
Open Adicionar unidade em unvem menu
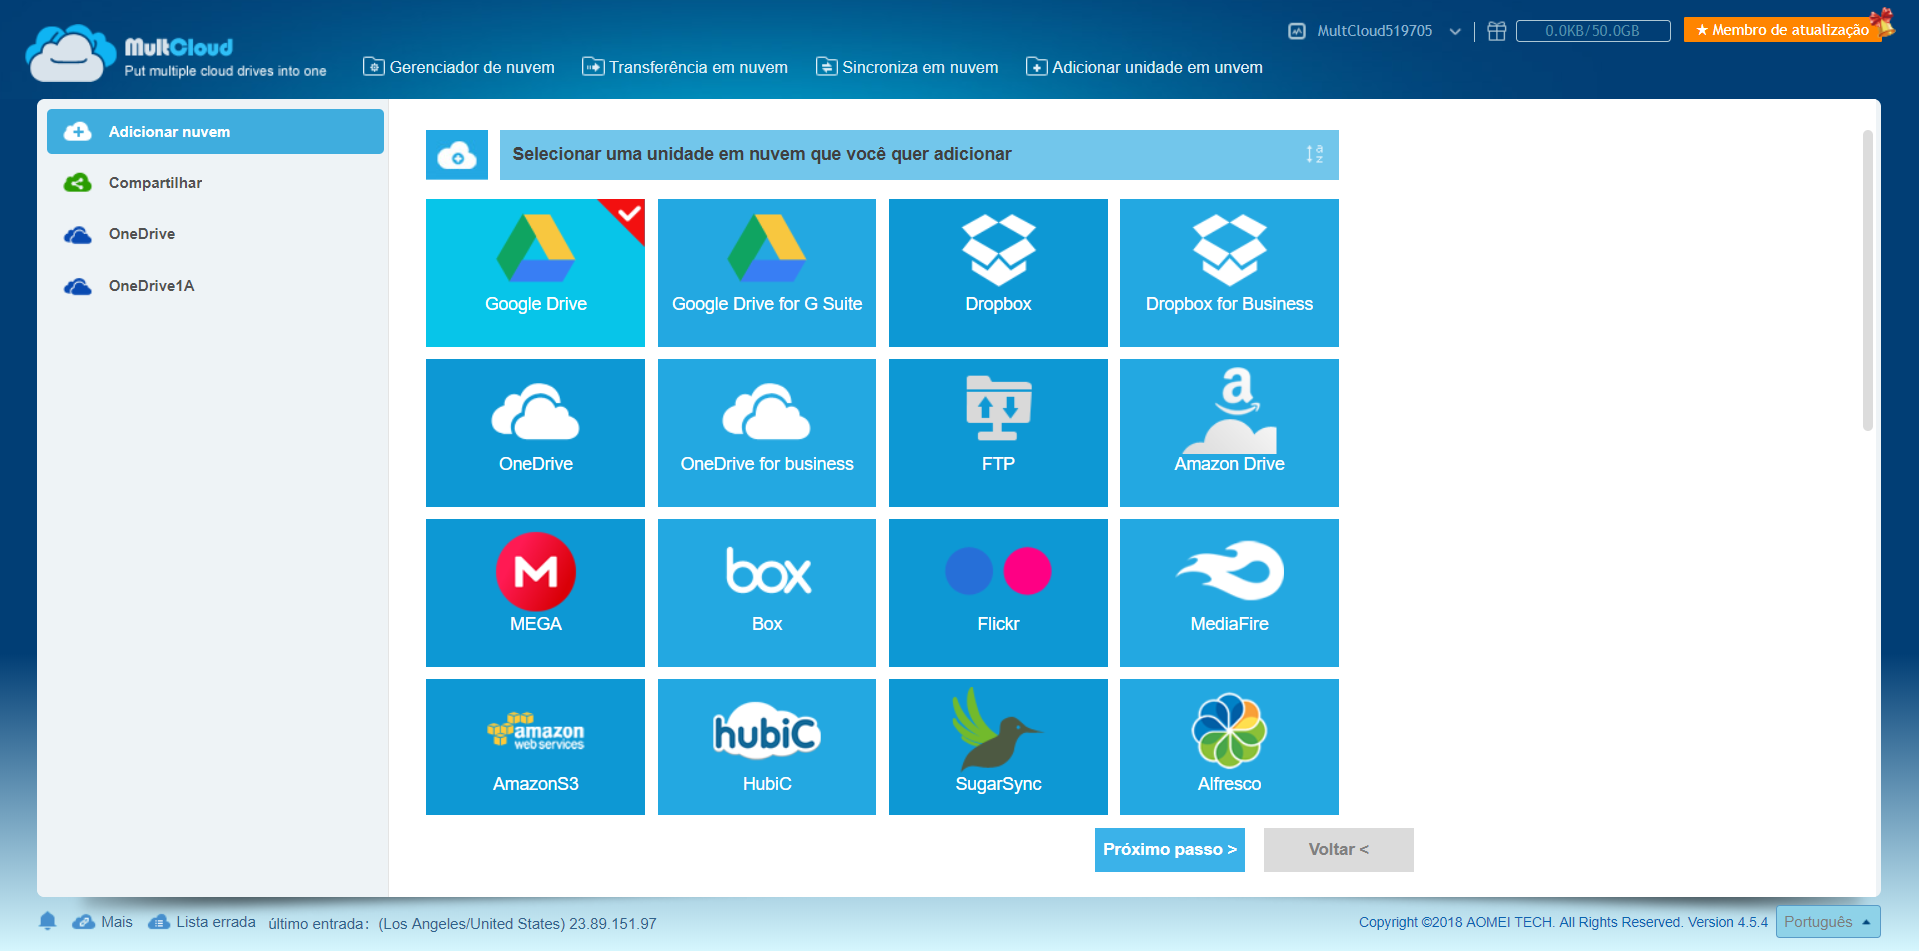coord(1145,67)
